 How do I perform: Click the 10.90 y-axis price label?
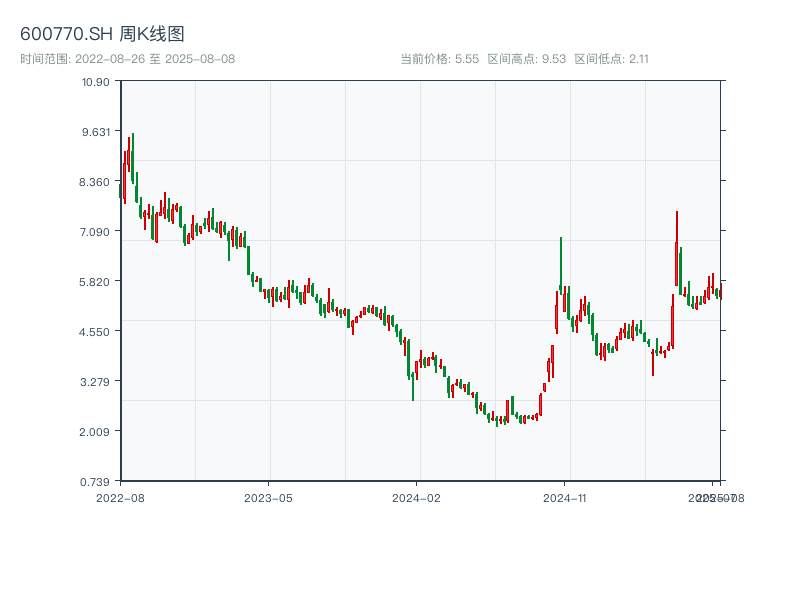96,81
